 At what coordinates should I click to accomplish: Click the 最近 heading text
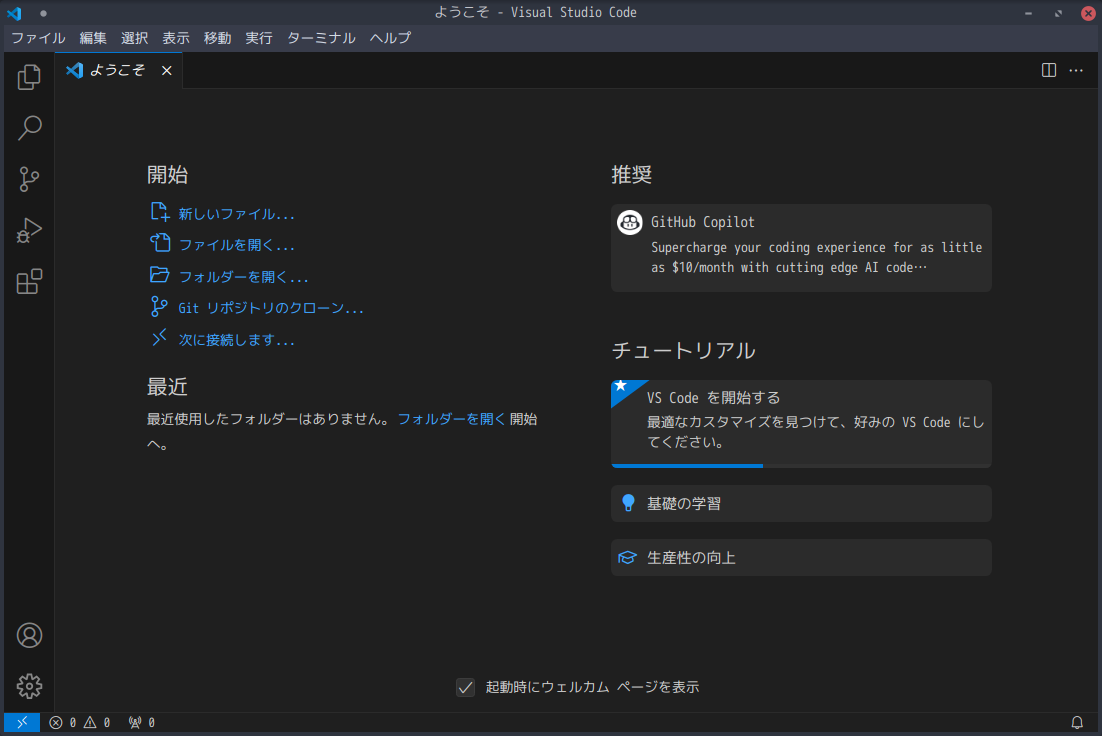click(167, 387)
